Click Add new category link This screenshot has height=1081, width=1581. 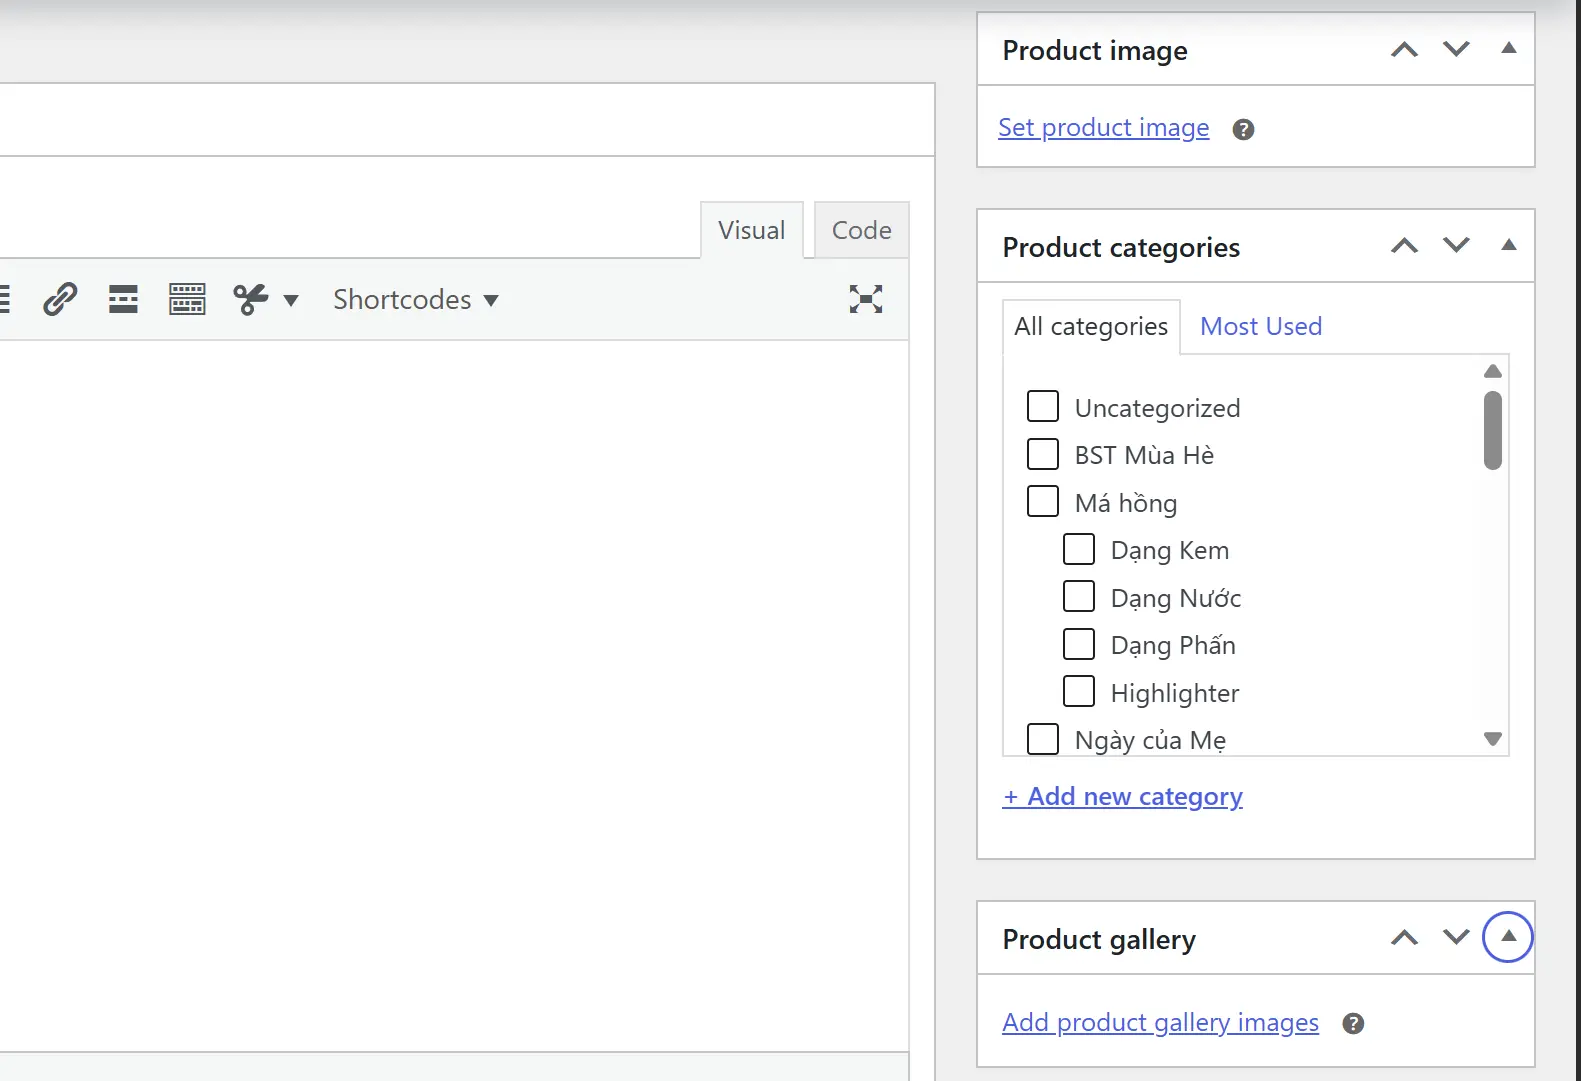tap(1123, 797)
